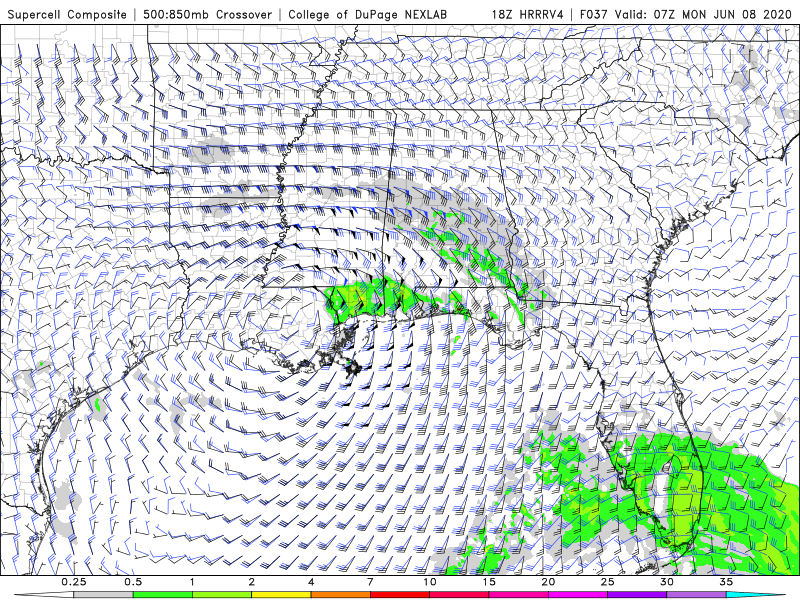
Task: Click the 'Supercell Composite' title text
Action: point(67,14)
